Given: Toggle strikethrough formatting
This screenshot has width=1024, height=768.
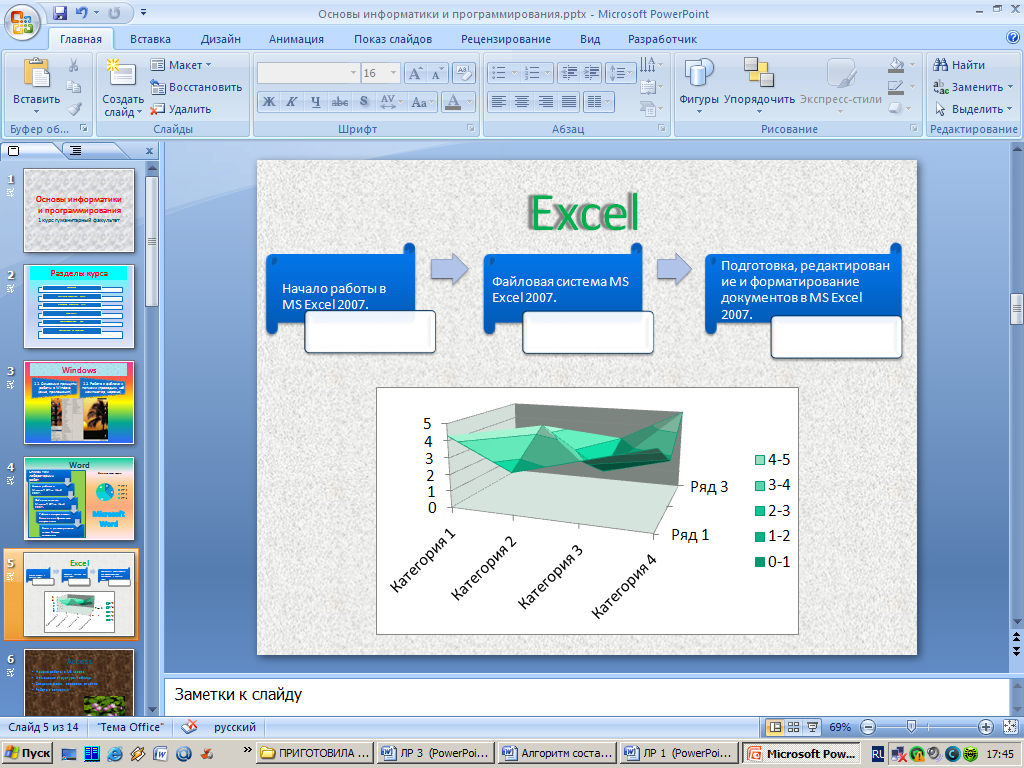Looking at the screenshot, I should click(x=340, y=102).
